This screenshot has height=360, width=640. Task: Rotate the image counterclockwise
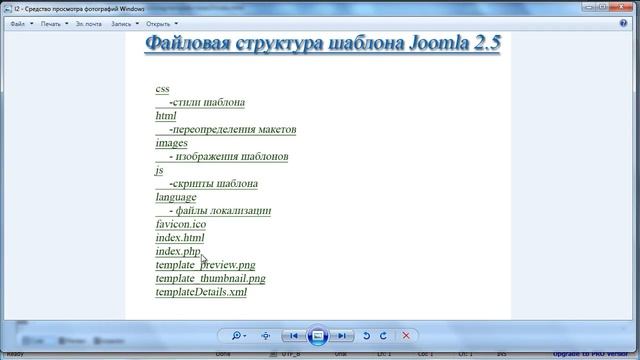367,336
